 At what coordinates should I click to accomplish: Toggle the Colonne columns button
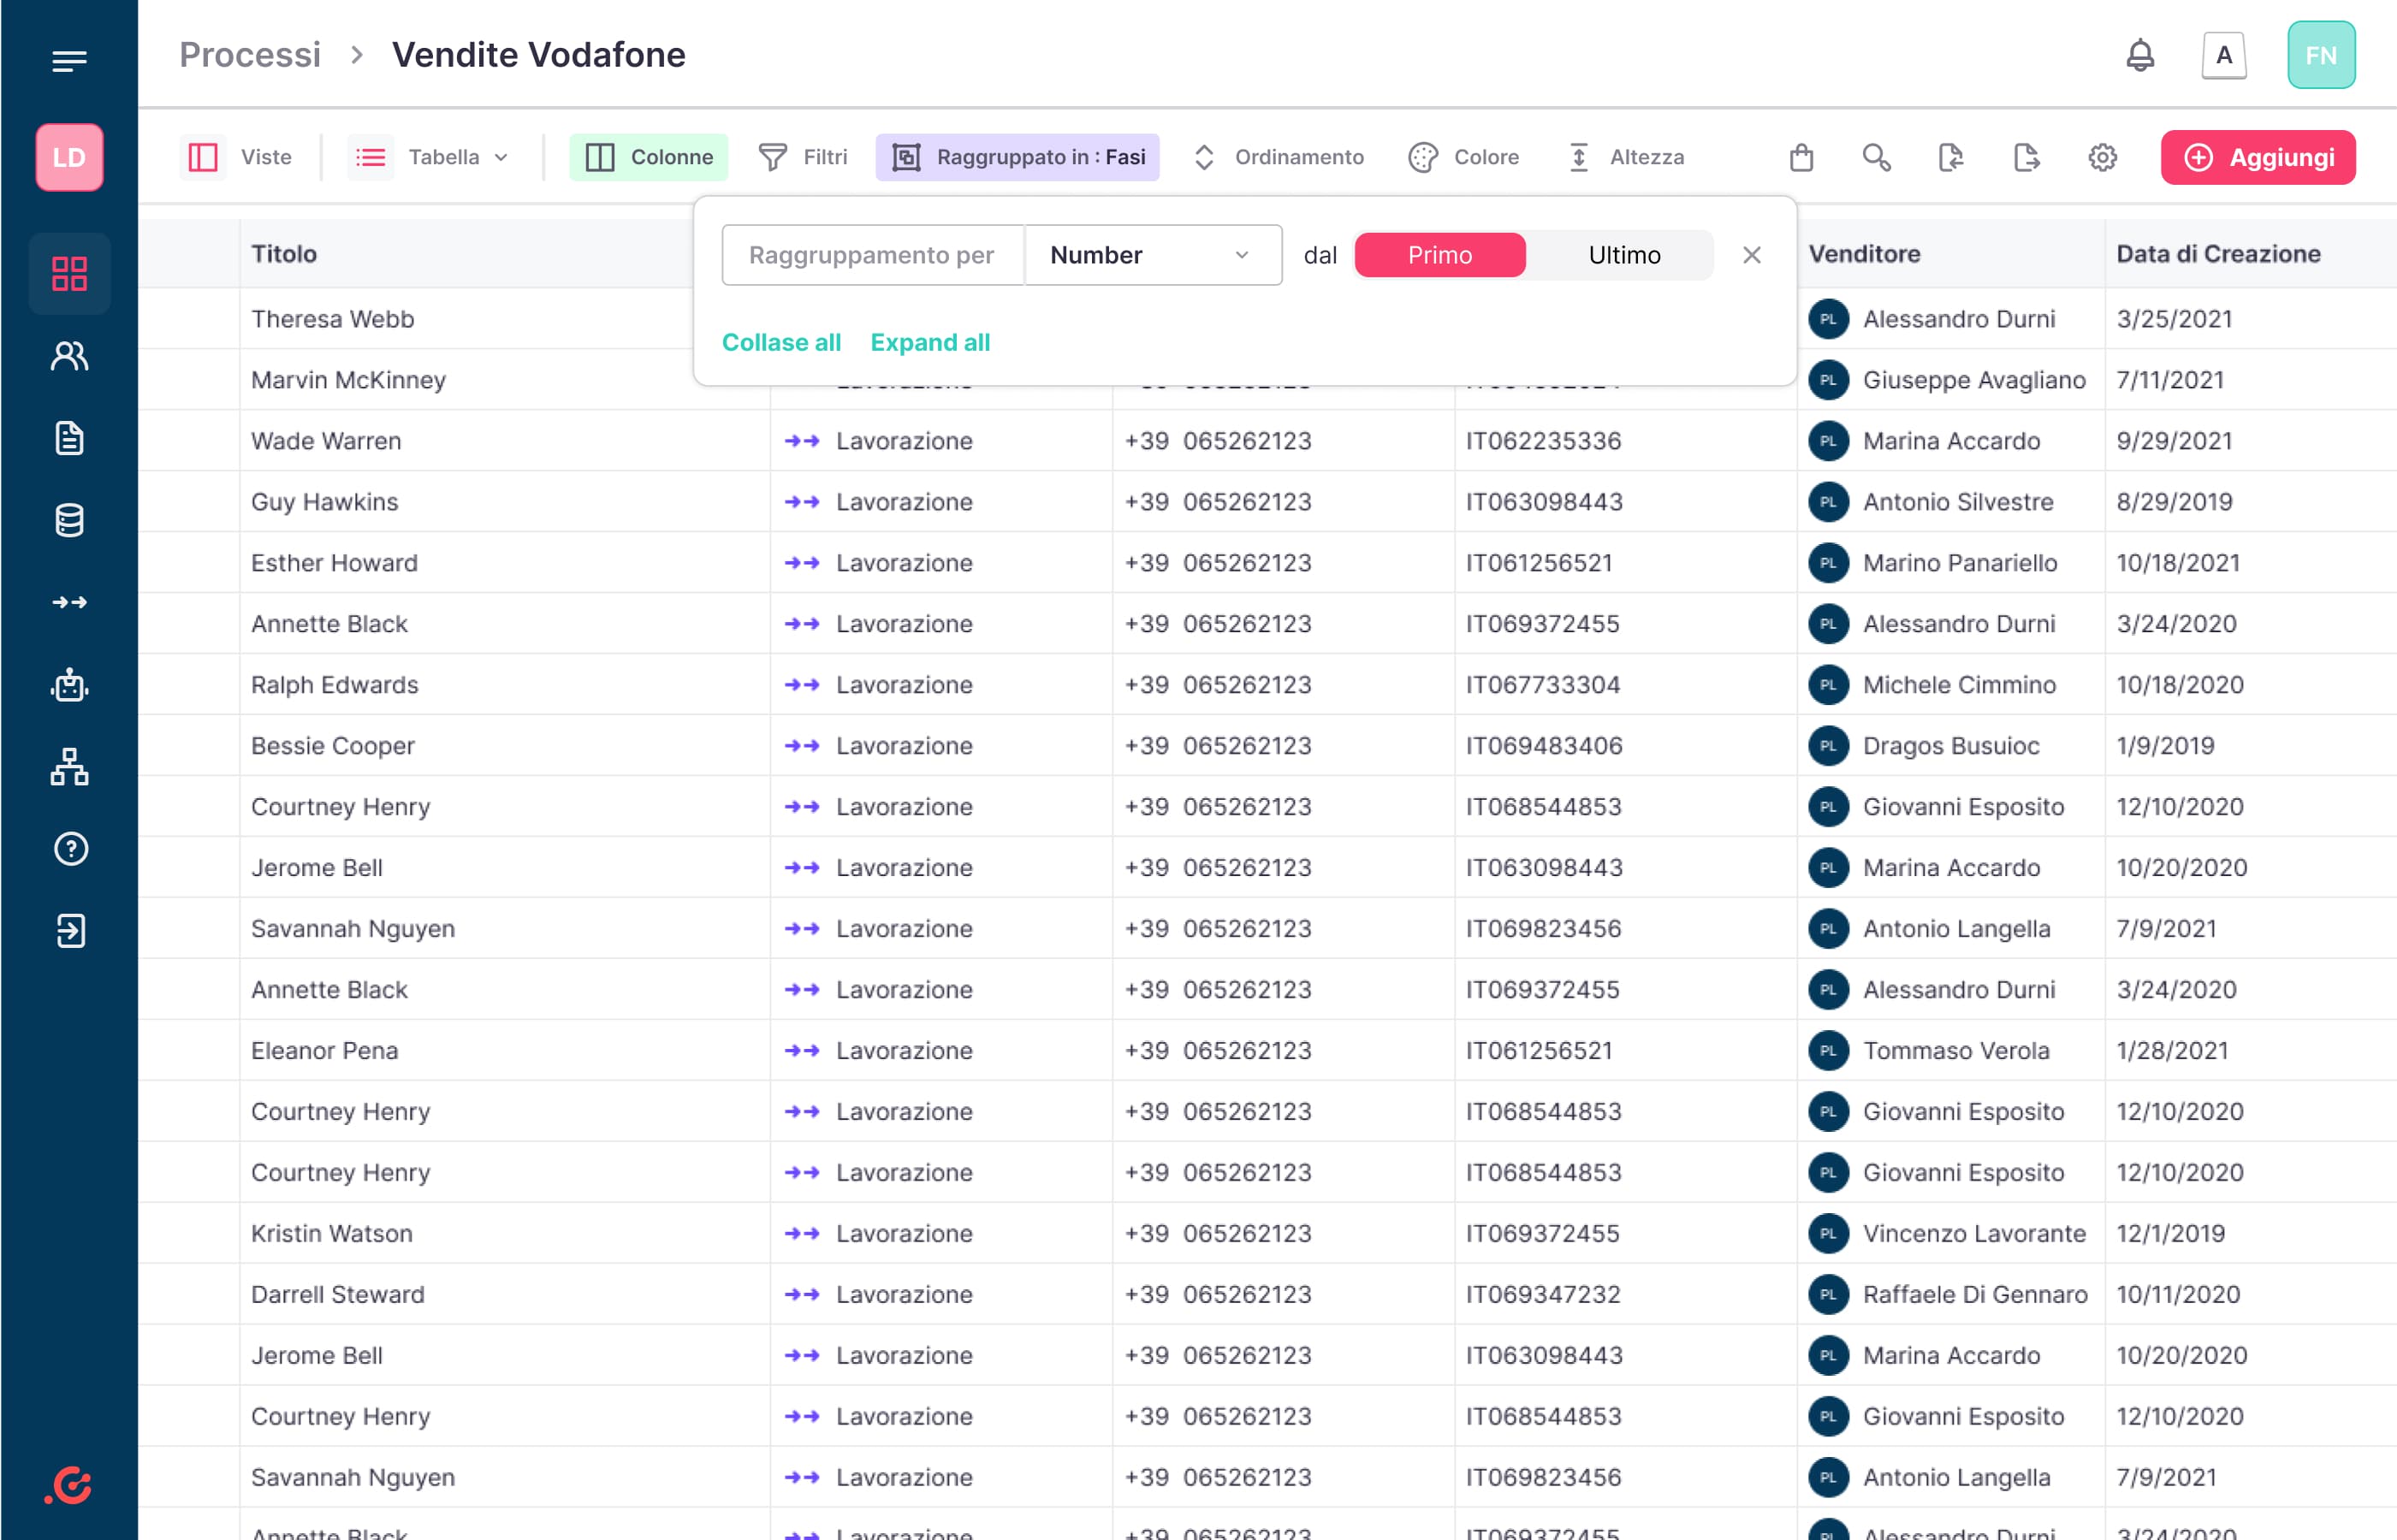click(648, 157)
